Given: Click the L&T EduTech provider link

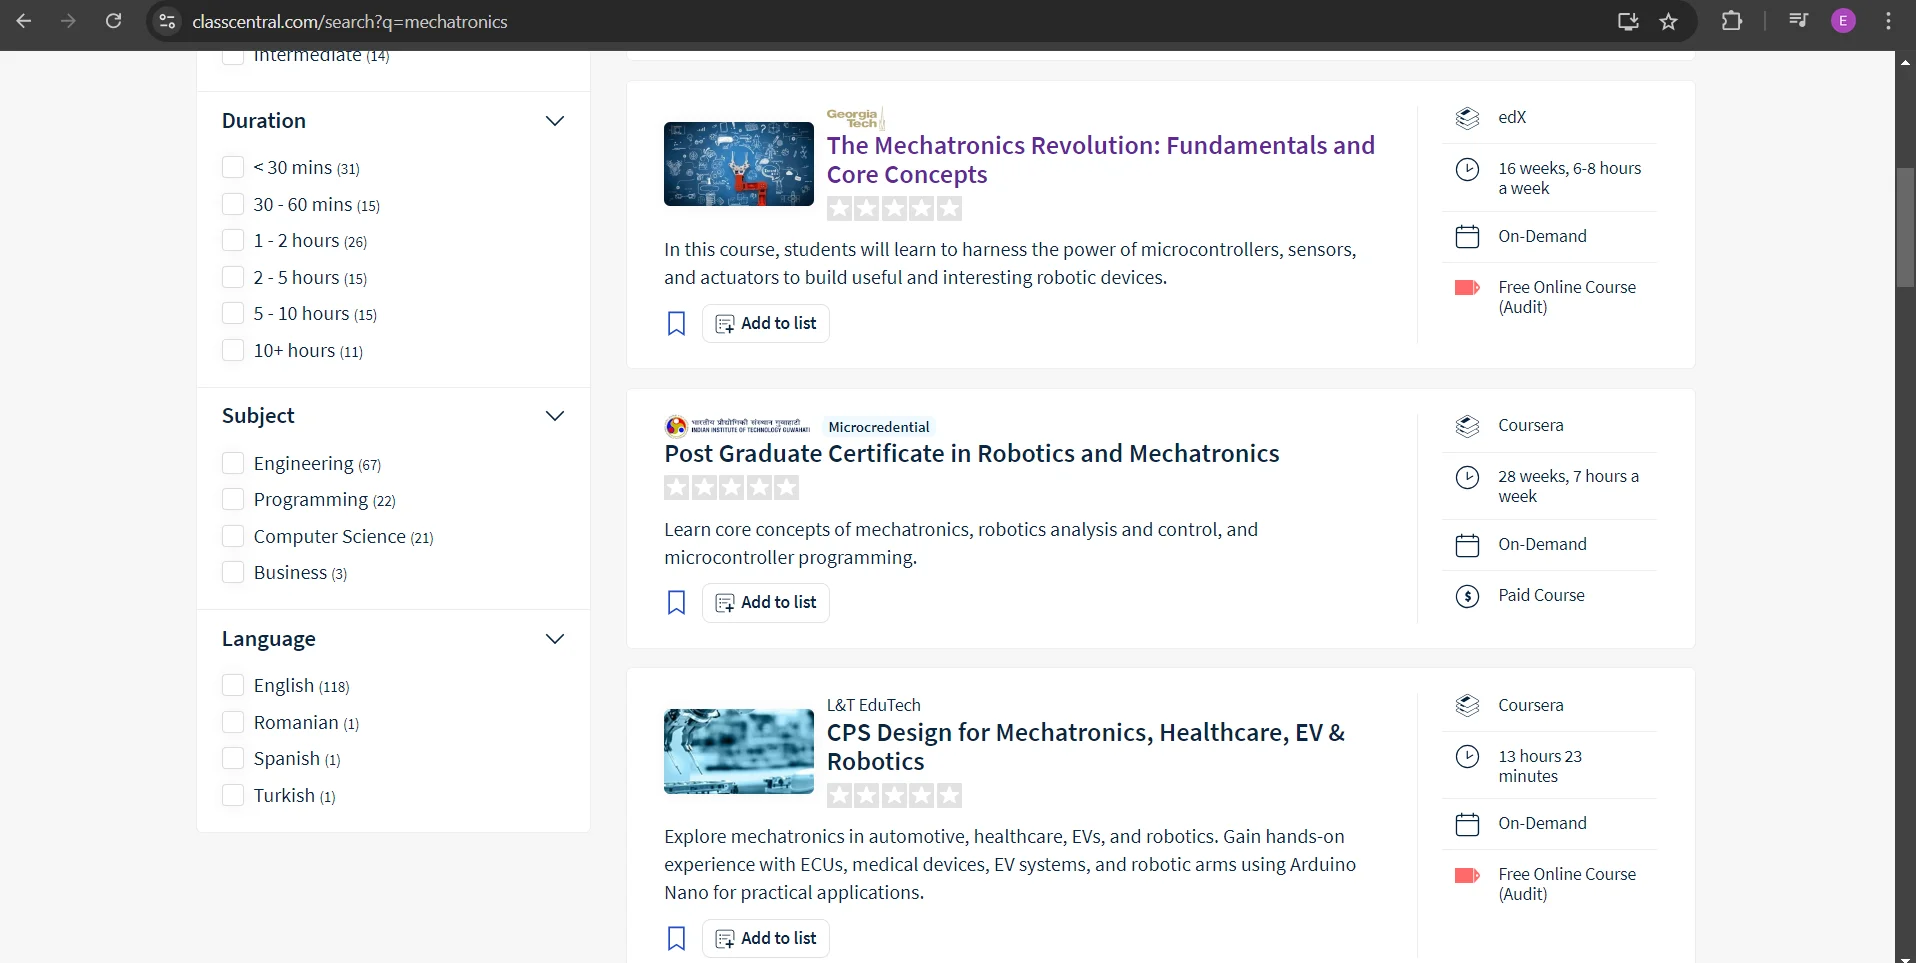Looking at the screenshot, I should tap(873, 705).
